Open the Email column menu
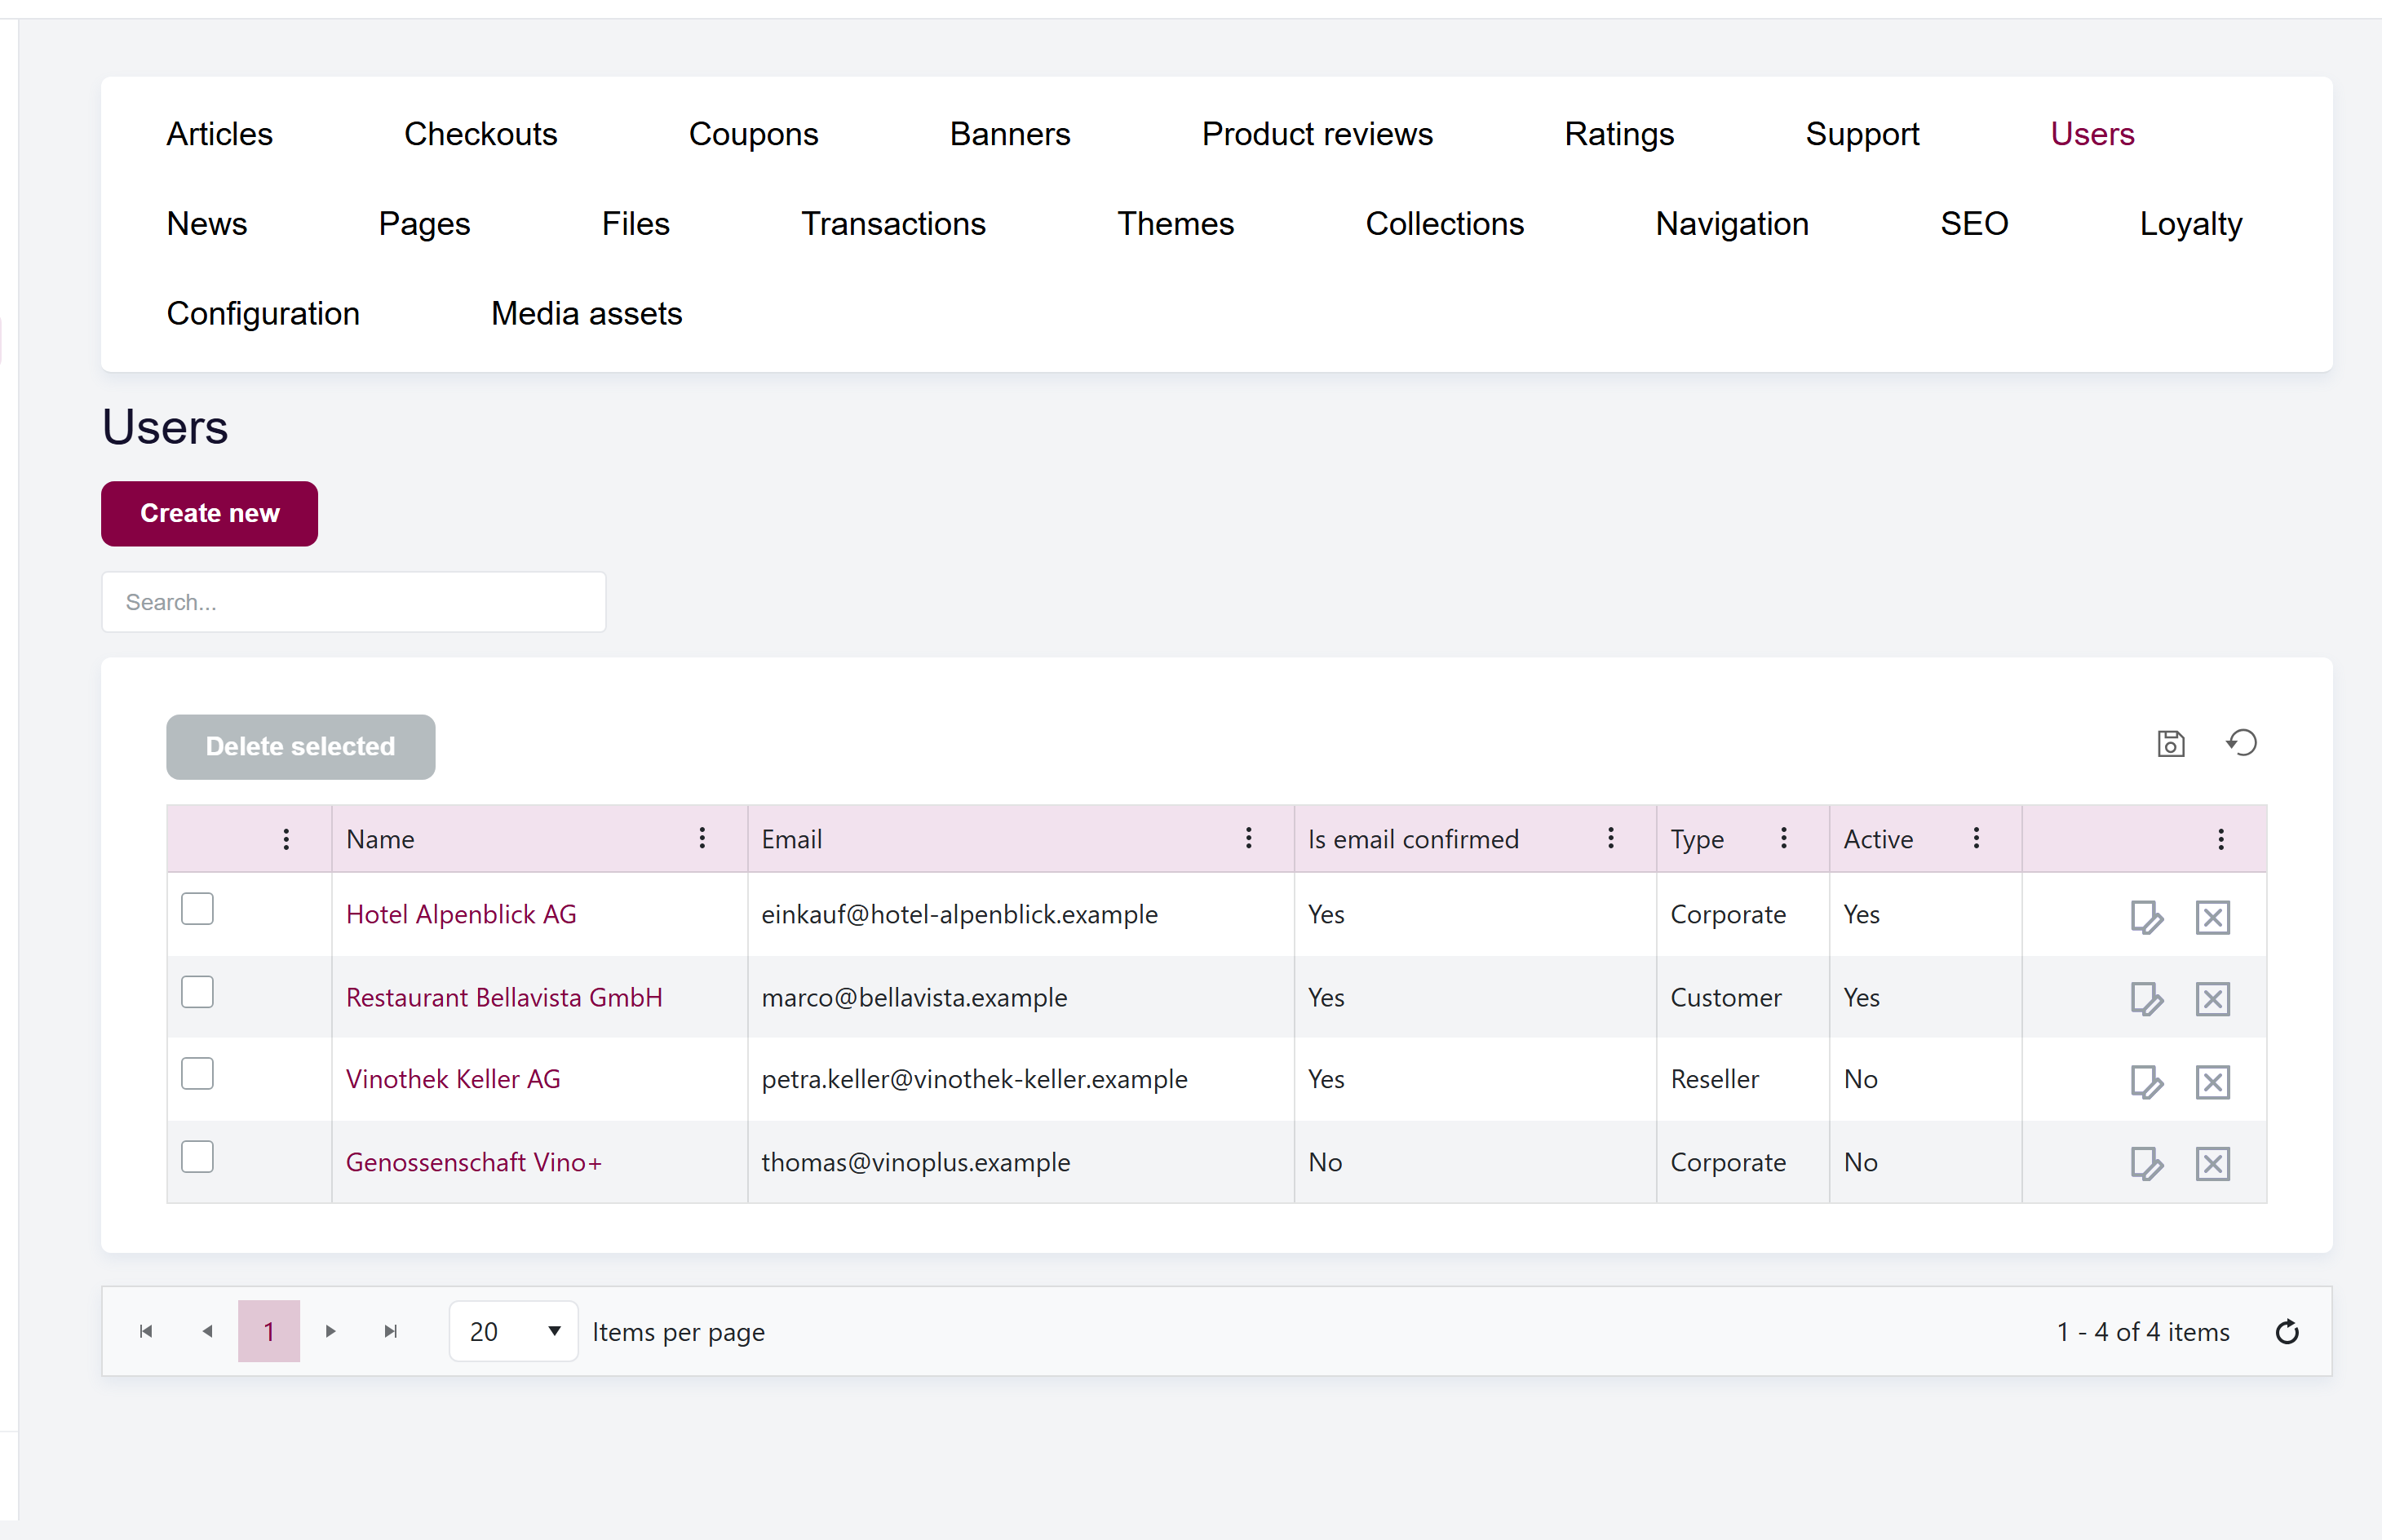Screen dimensions: 2382x1540 [x=1248, y=838]
